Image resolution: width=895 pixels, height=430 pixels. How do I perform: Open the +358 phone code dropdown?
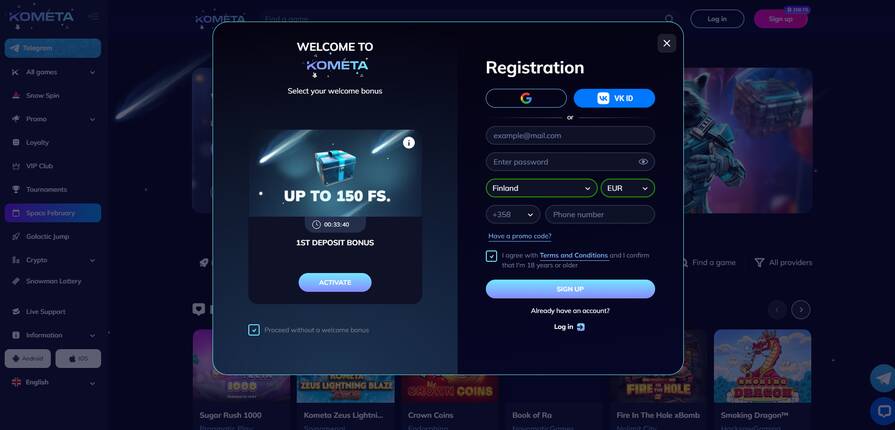pyautogui.click(x=513, y=214)
